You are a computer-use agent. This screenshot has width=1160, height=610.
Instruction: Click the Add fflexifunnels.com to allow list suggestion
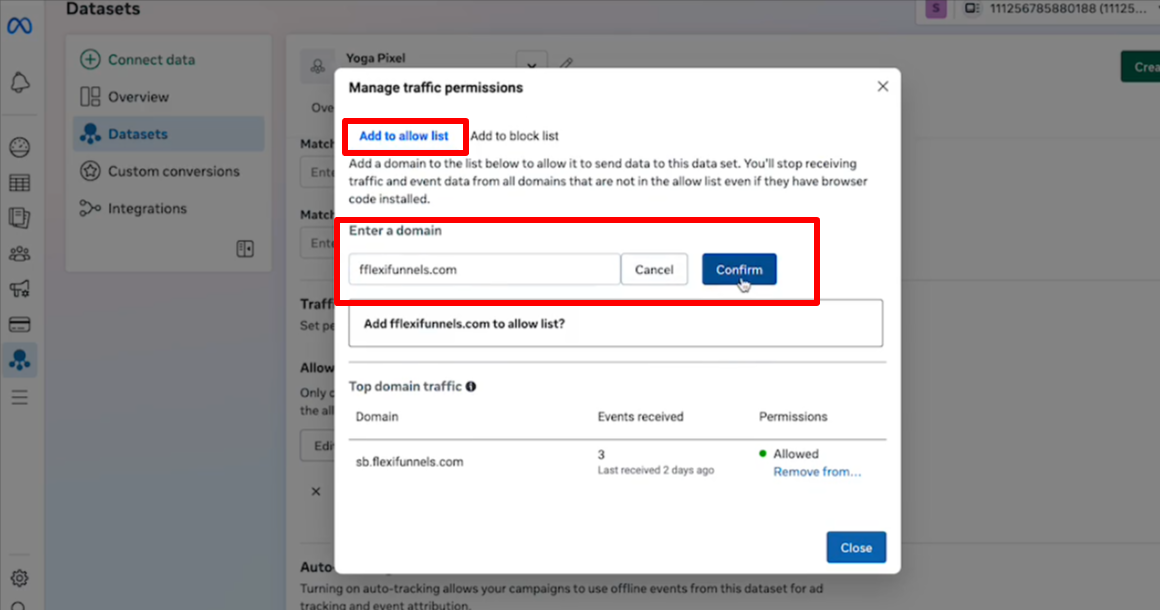(616, 323)
